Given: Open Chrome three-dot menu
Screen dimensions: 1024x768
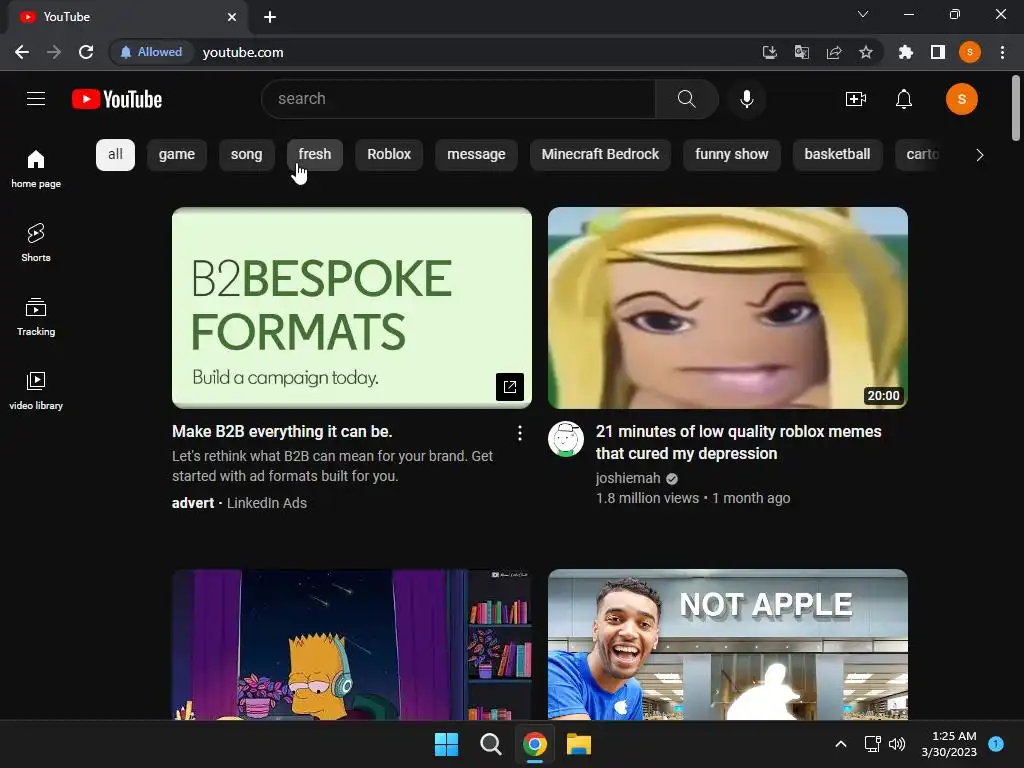Looking at the screenshot, I should [1002, 52].
